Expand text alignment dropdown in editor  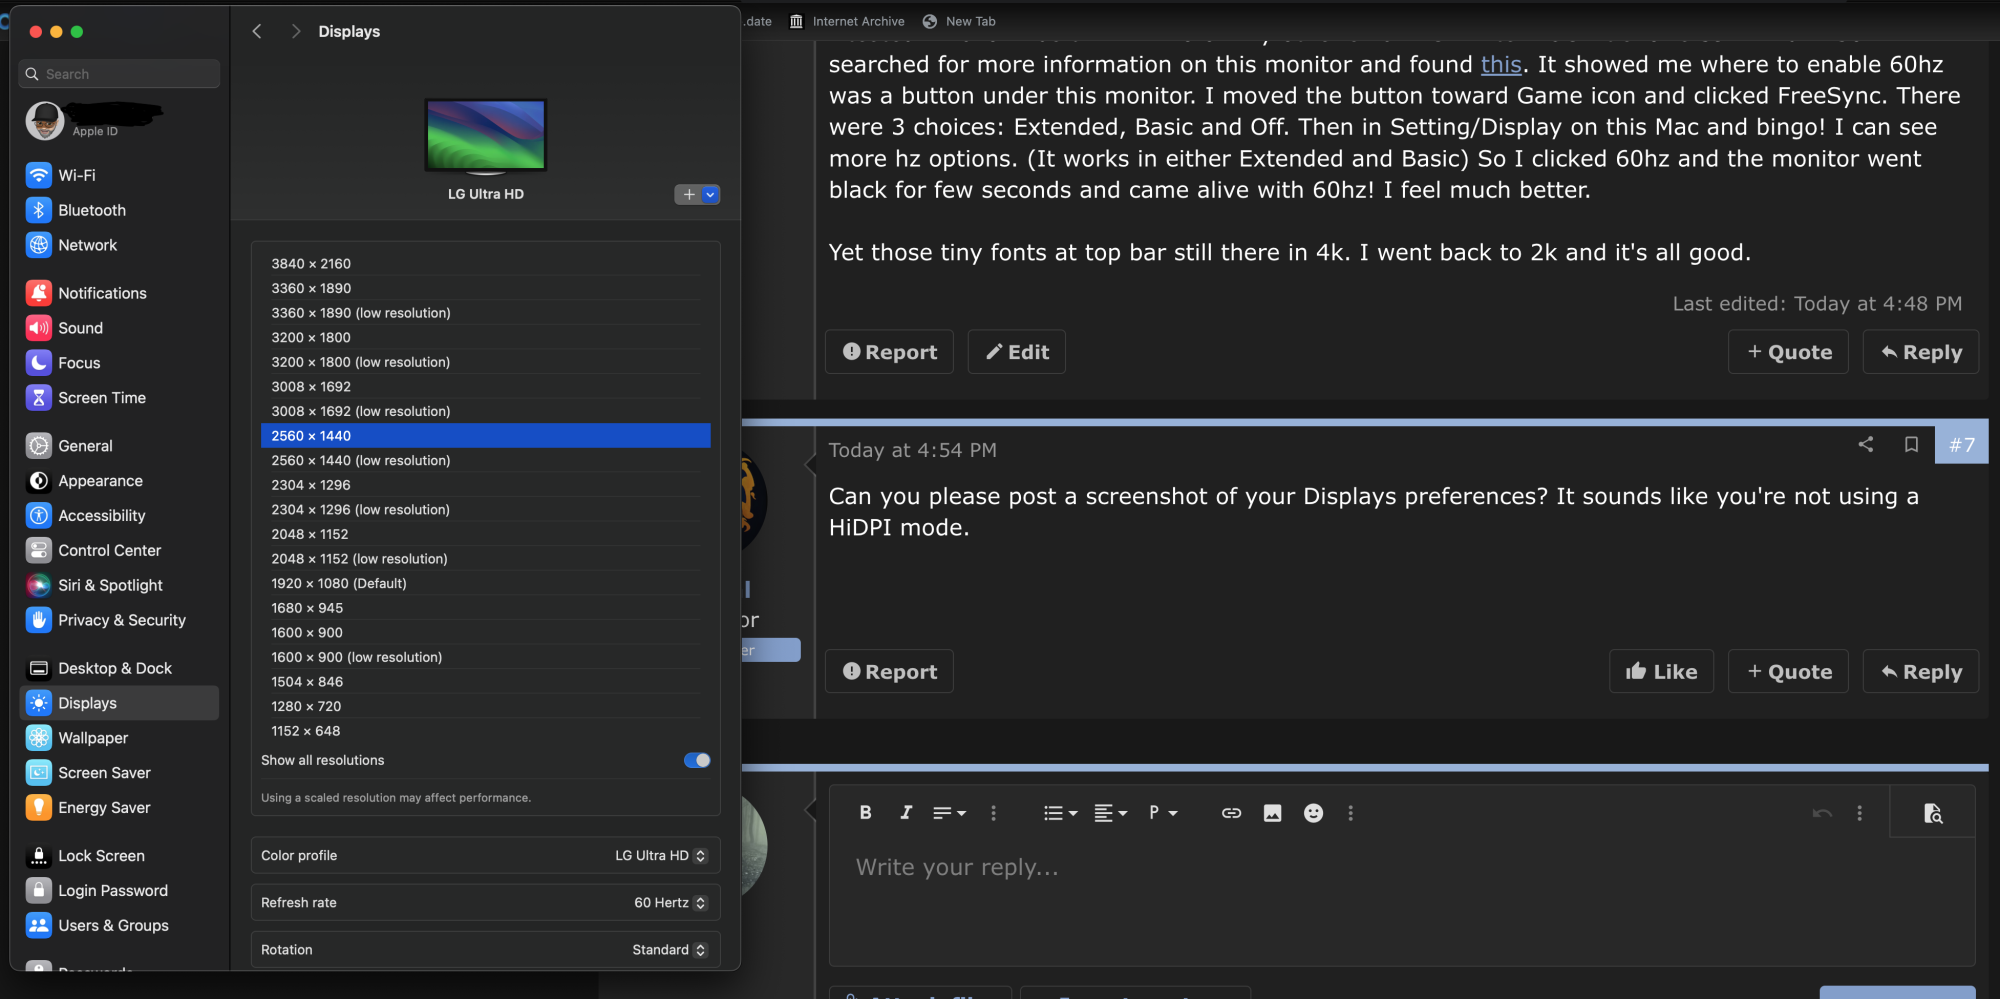click(1110, 813)
